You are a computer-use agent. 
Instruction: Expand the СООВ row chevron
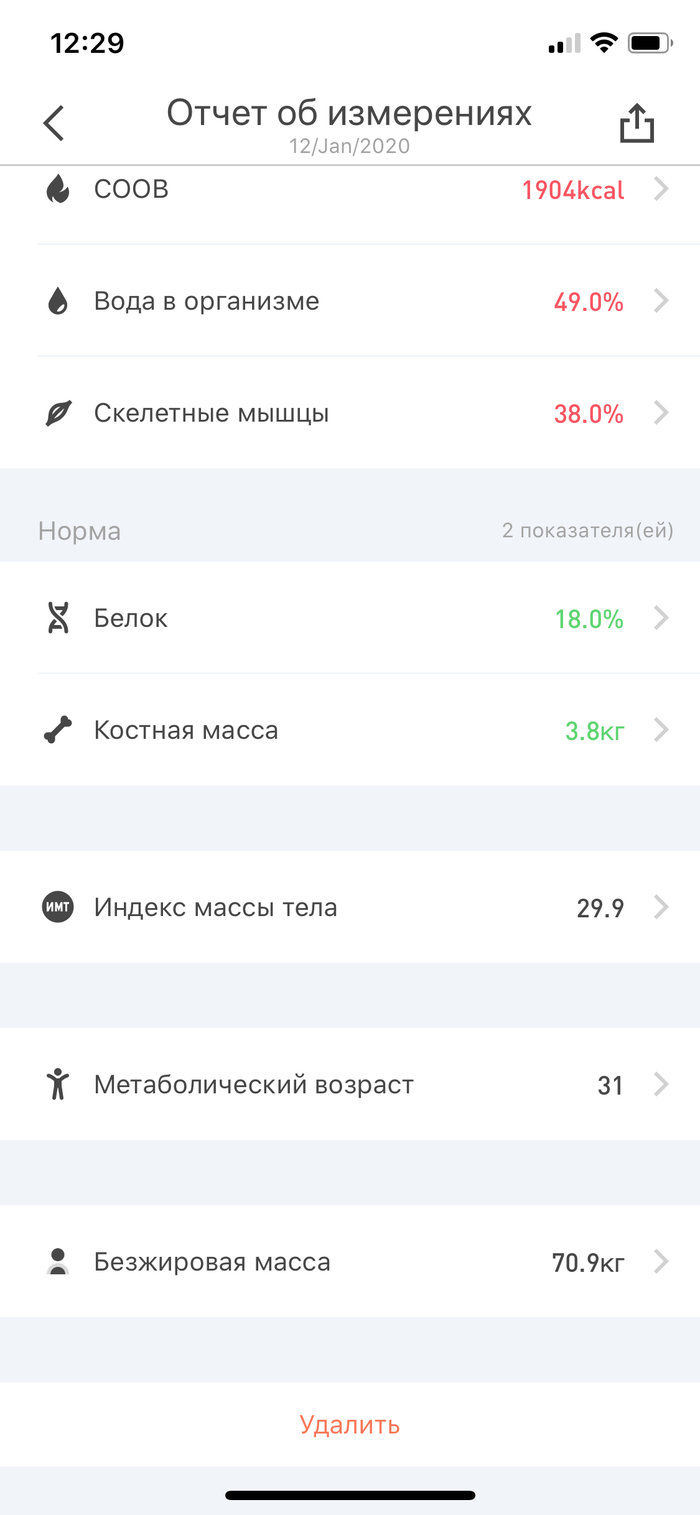(x=661, y=189)
